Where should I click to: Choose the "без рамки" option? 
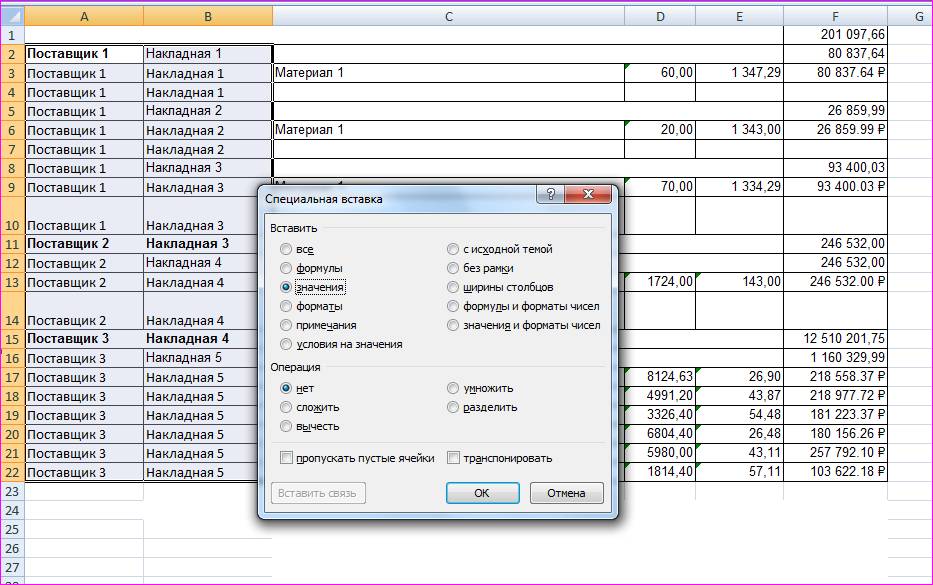pyautogui.click(x=454, y=268)
